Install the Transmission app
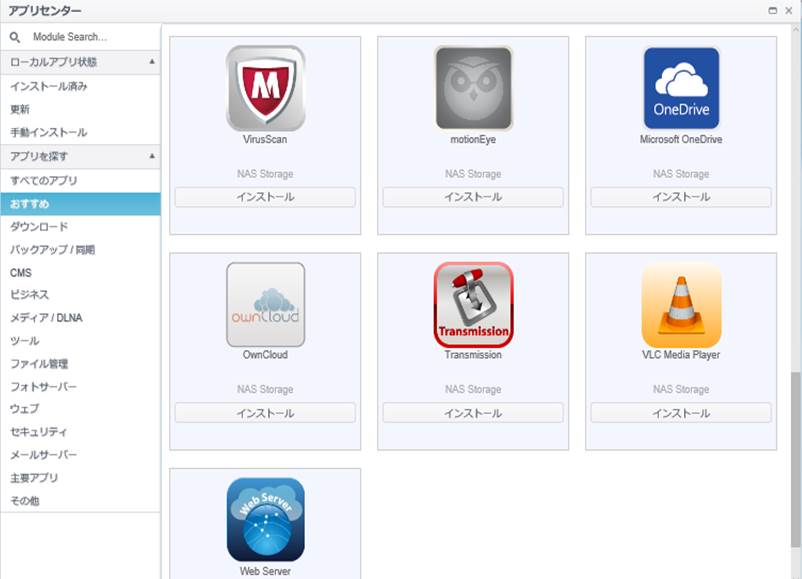This screenshot has width=802, height=579. [x=473, y=413]
